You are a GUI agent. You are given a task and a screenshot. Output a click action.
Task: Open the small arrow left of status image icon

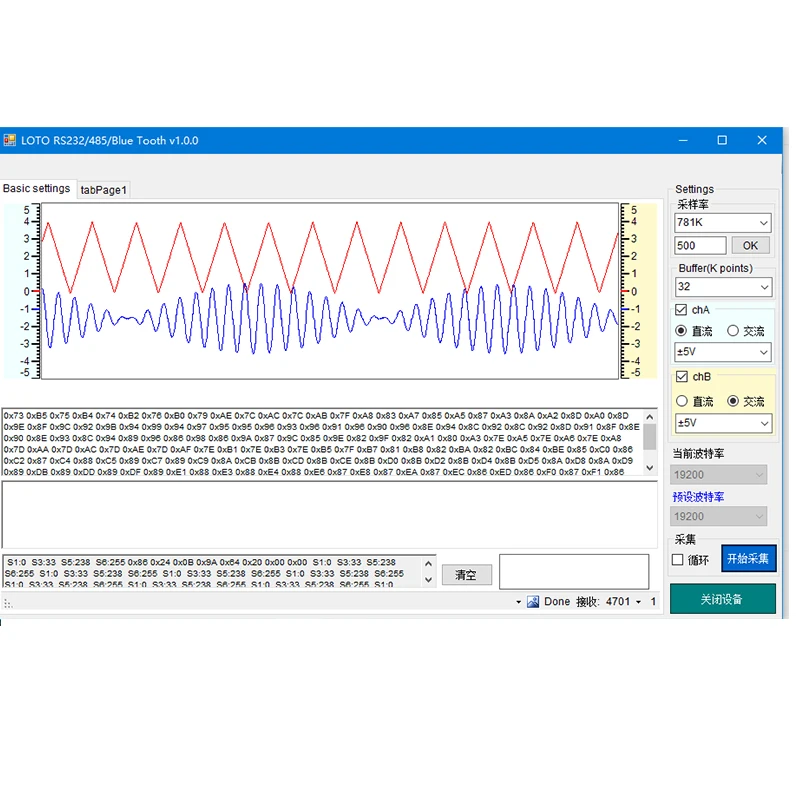pyautogui.click(x=518, y=602)
